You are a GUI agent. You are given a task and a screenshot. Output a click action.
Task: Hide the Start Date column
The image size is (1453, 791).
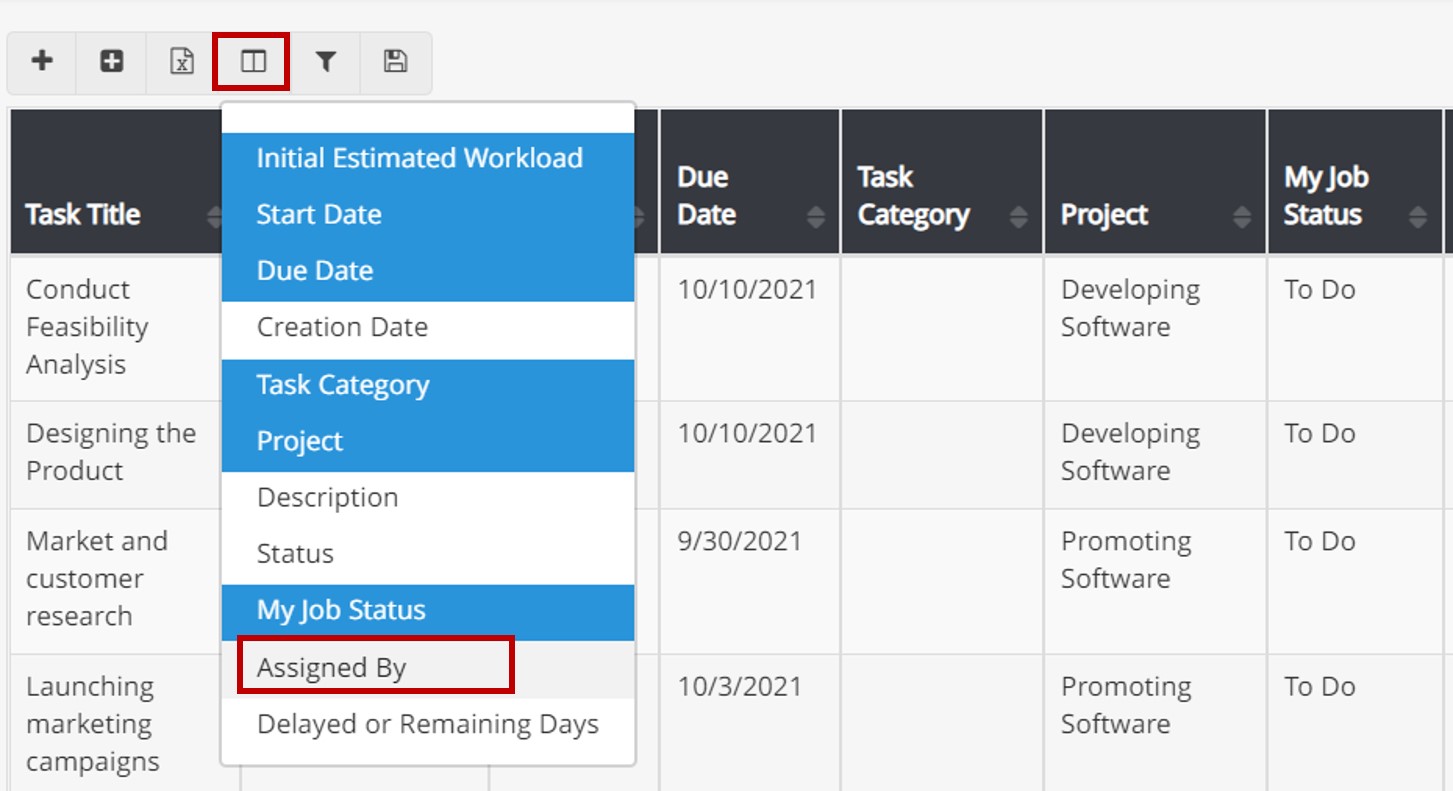point(319,214)
